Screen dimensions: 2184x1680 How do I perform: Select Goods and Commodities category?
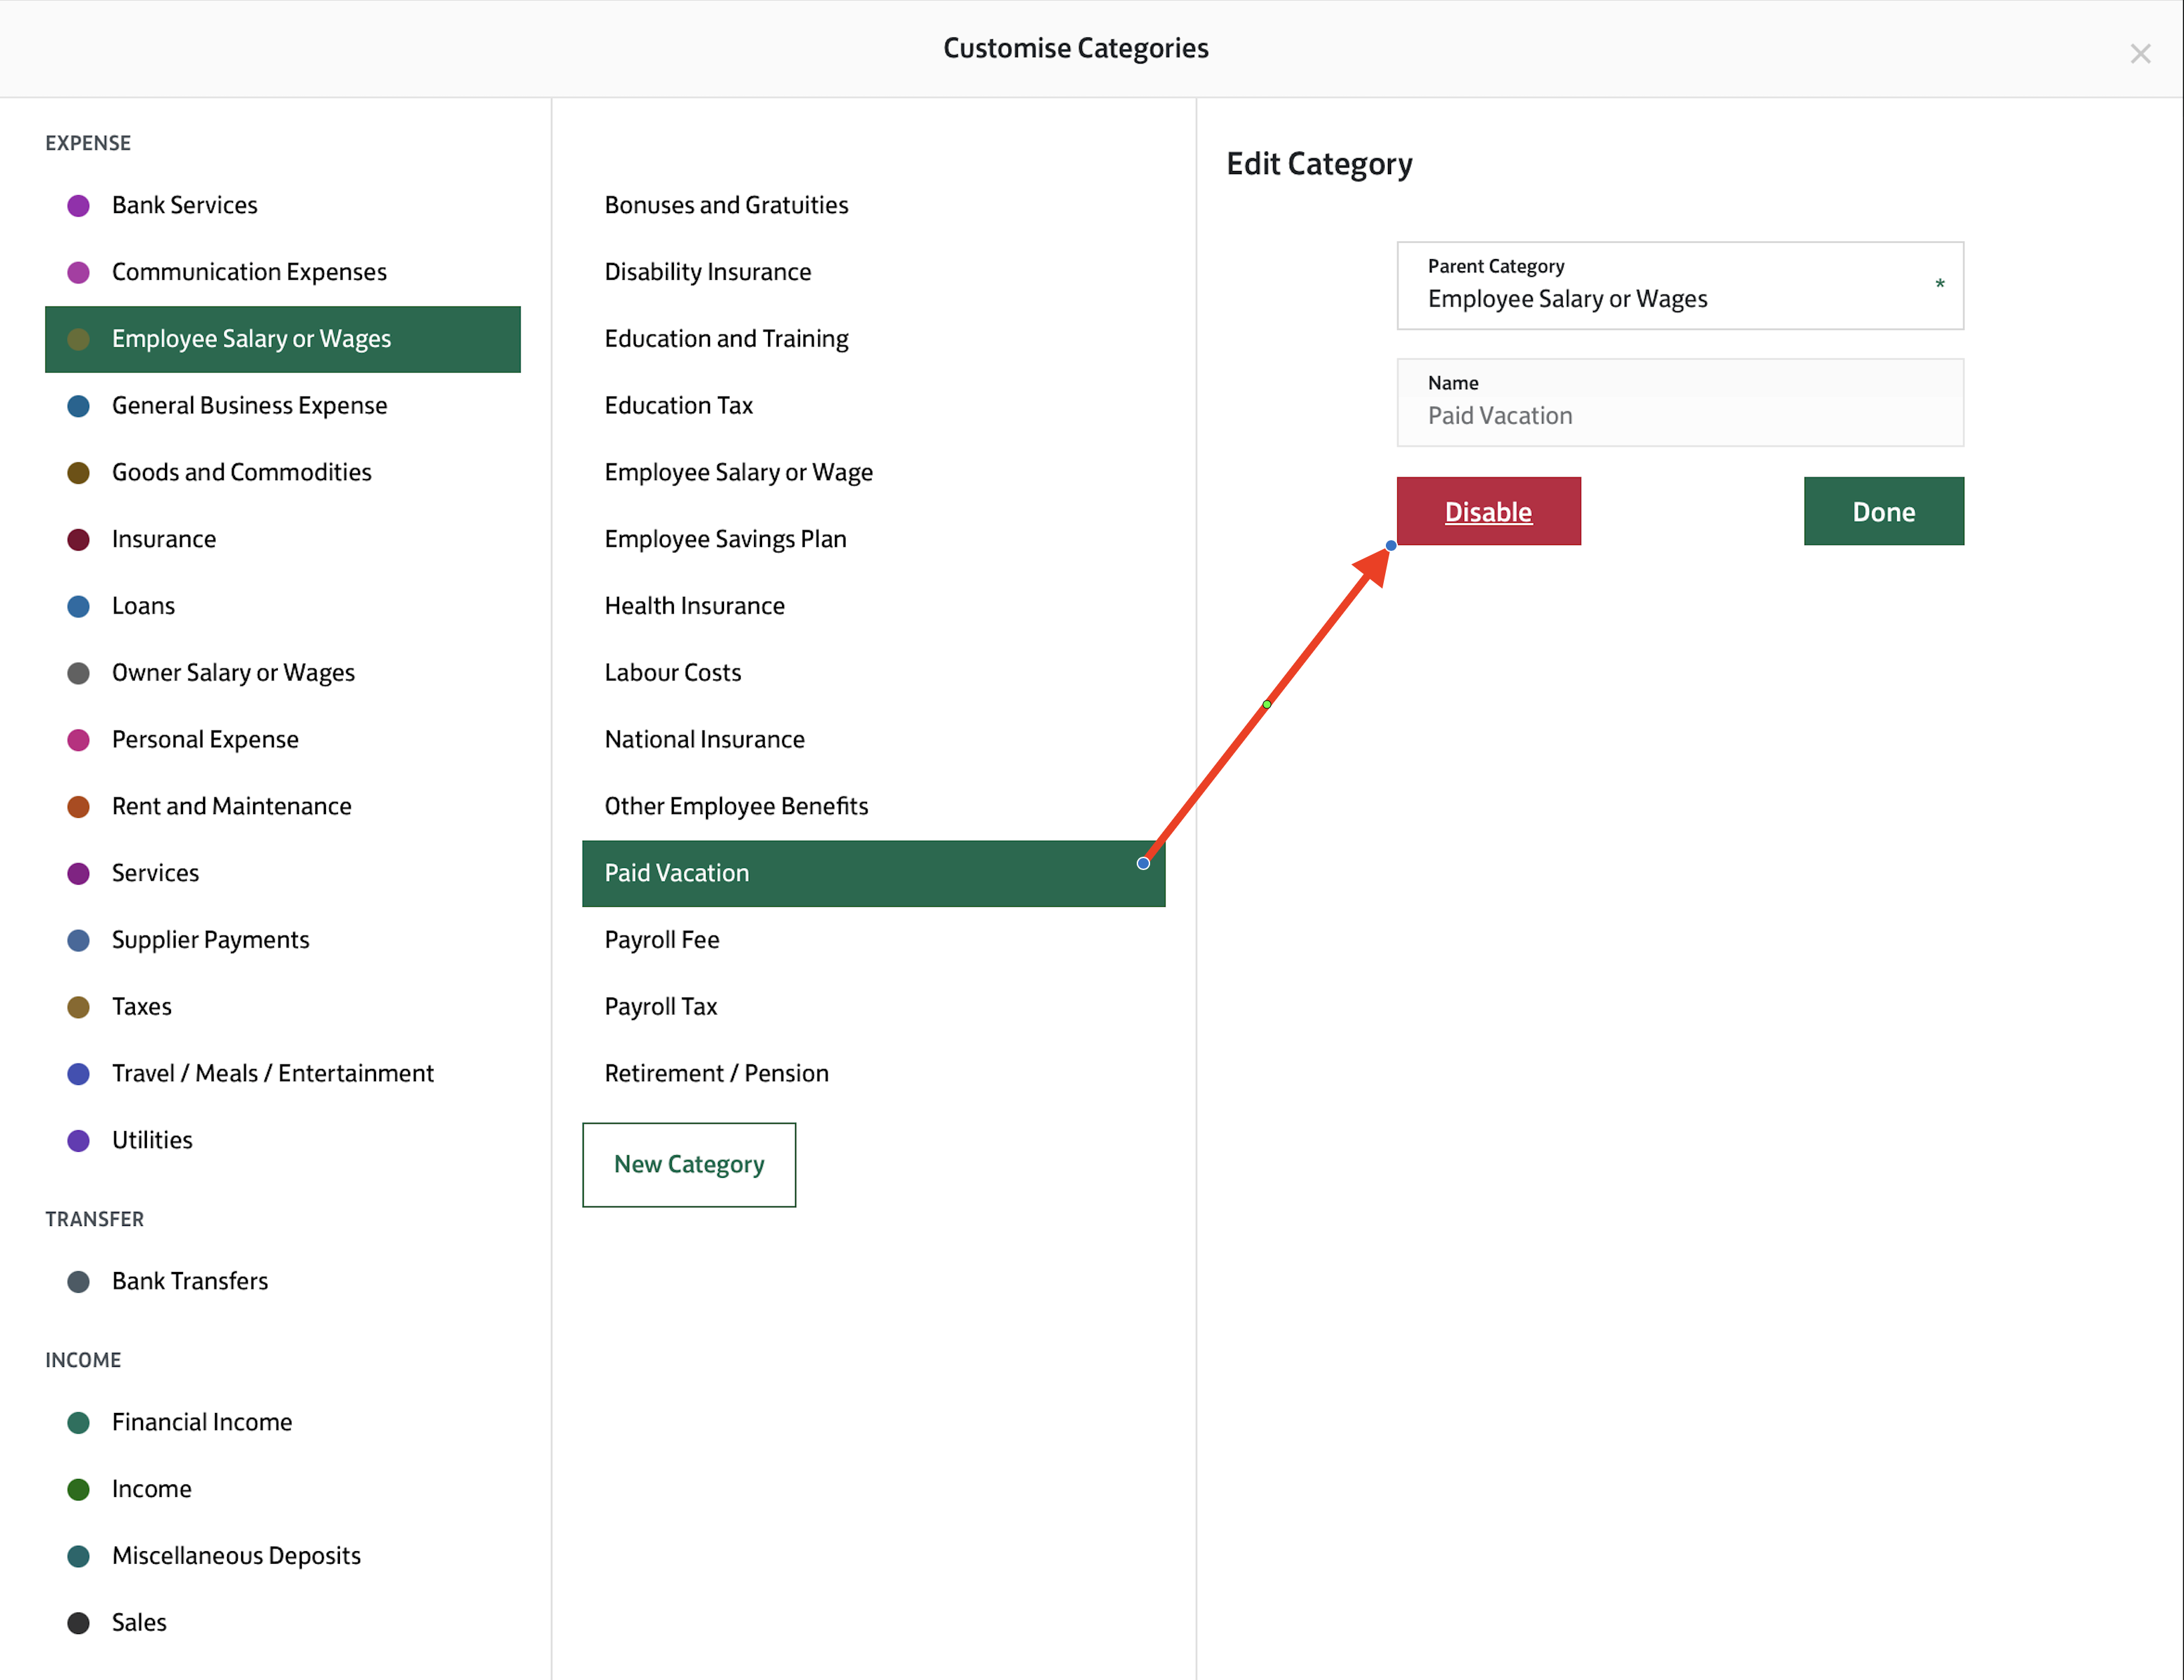pyautogui.click(x=283, y=472)
